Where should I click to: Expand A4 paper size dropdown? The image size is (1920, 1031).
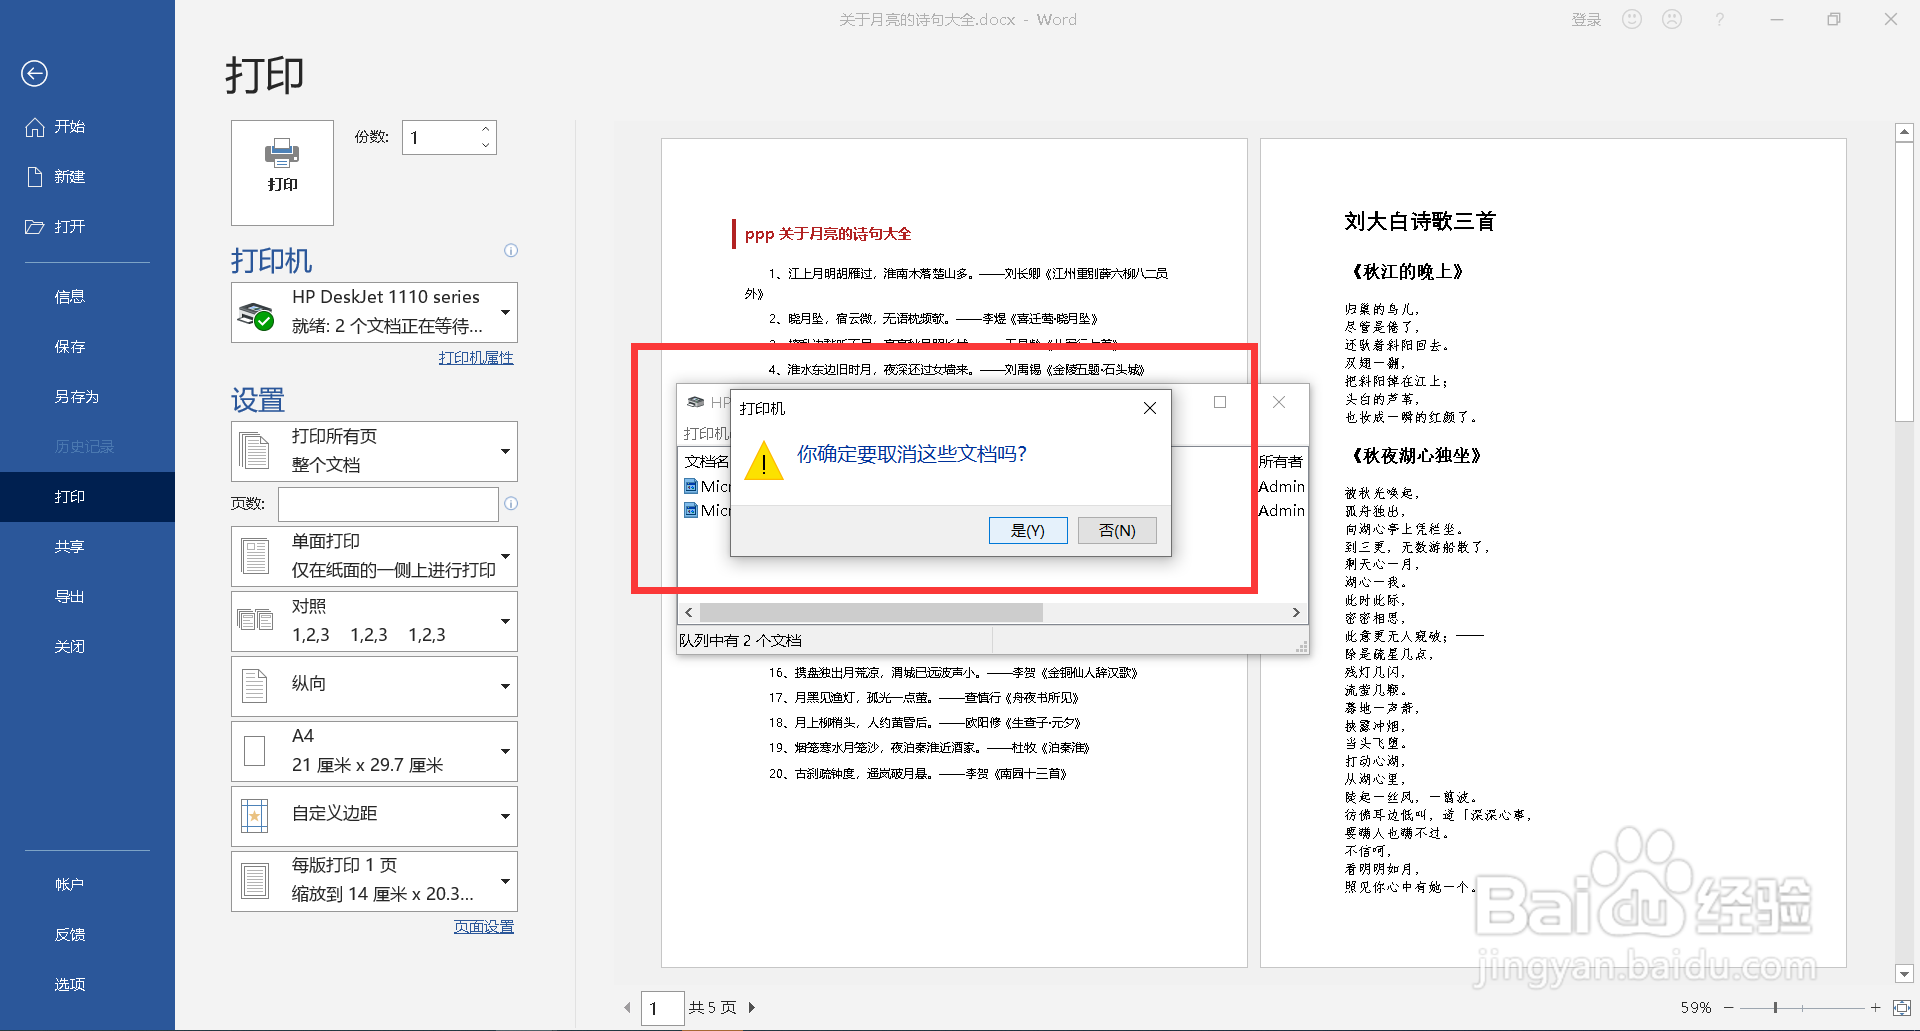click(x=374, y=751)
